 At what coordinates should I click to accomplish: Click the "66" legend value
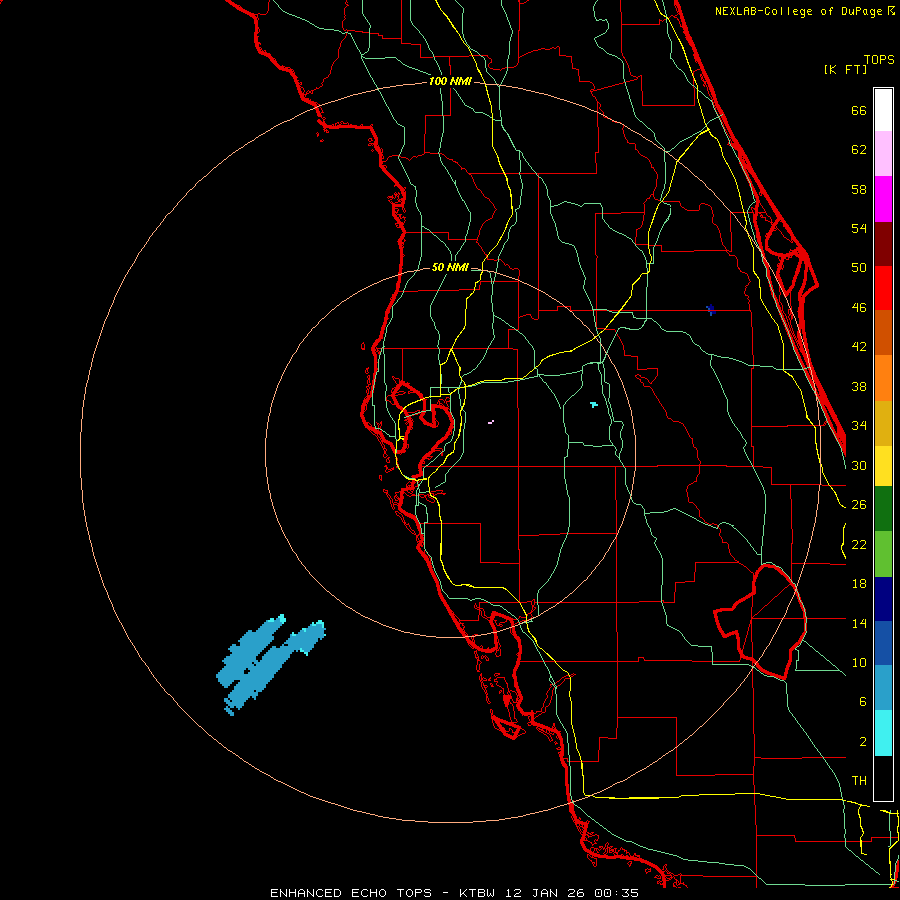859,111
